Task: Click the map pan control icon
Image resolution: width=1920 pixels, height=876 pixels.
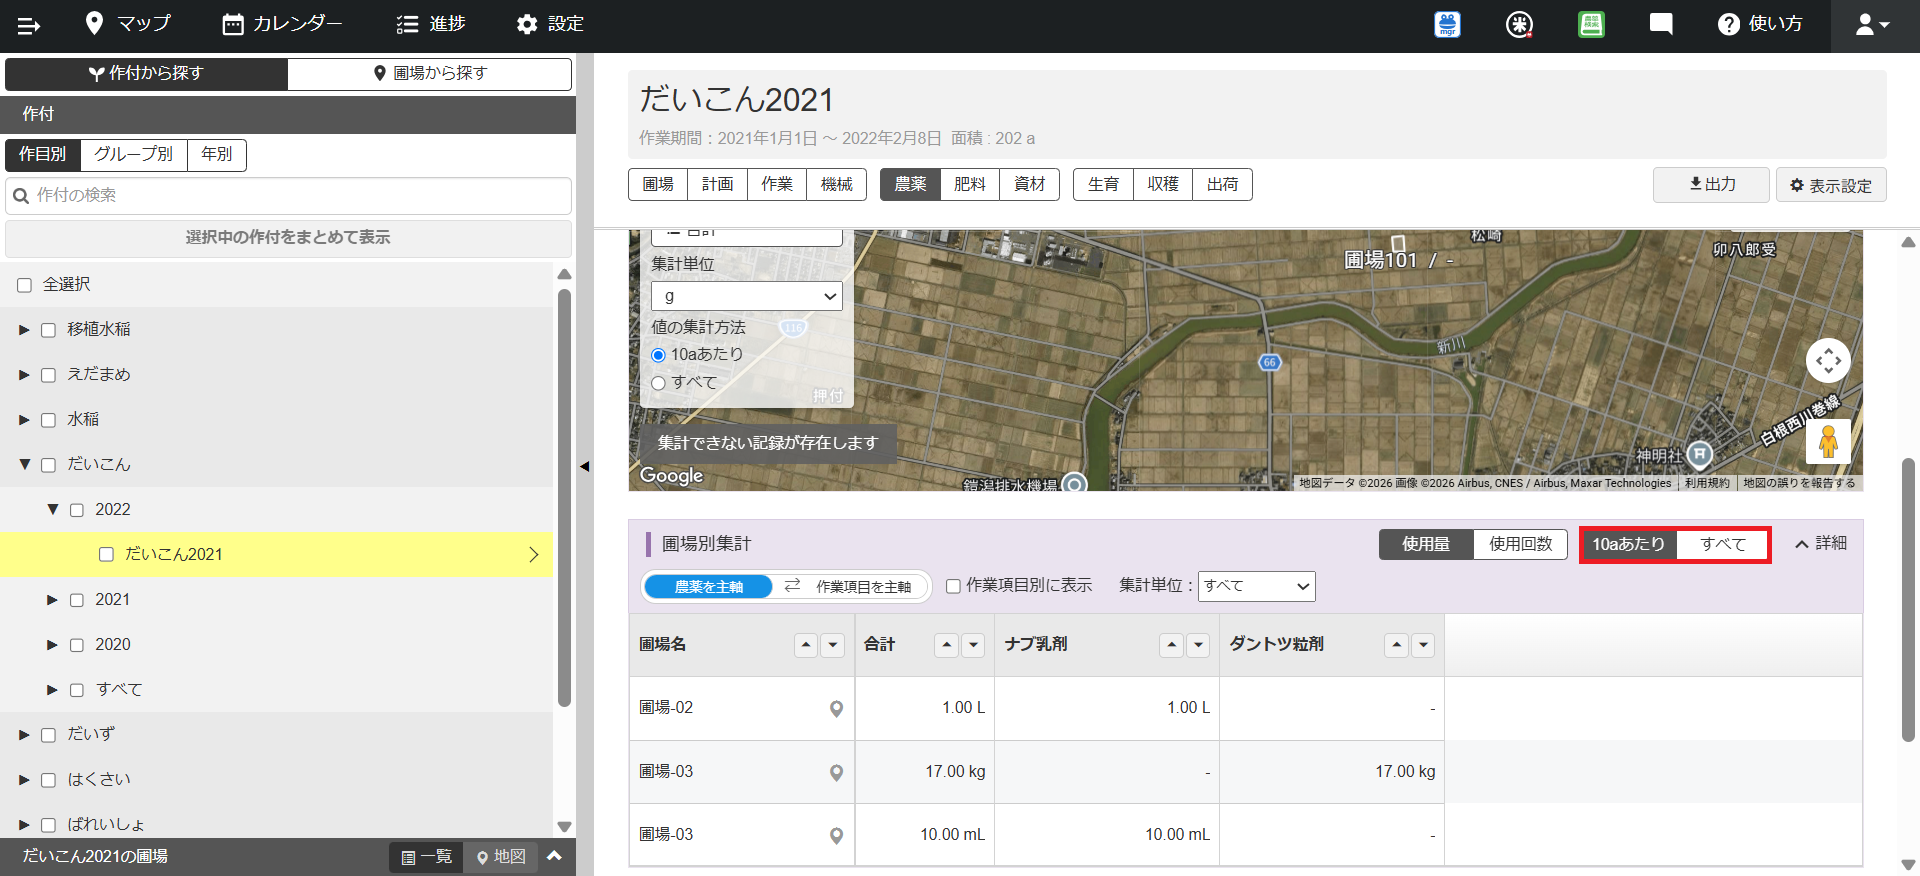Action: [x=1828, y=361]
